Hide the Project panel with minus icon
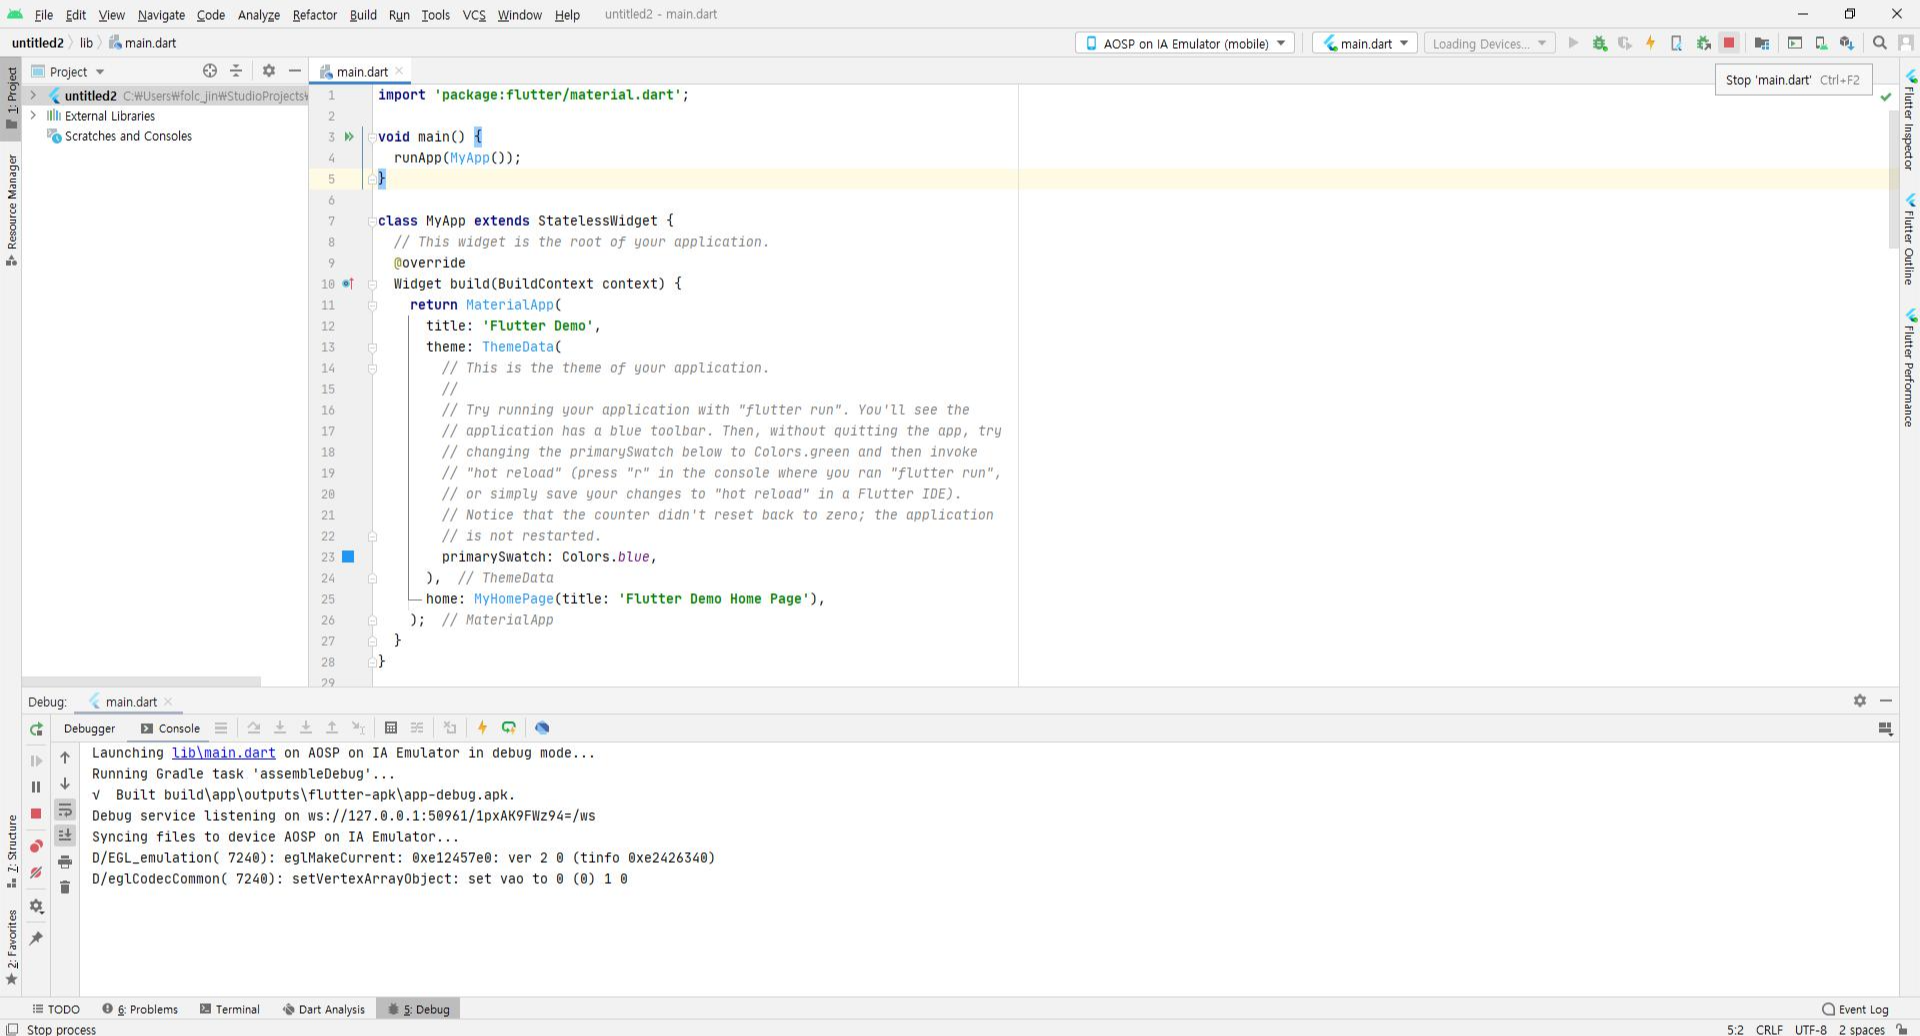This screenshot has height=1036, width=1920. coord(294,71)
